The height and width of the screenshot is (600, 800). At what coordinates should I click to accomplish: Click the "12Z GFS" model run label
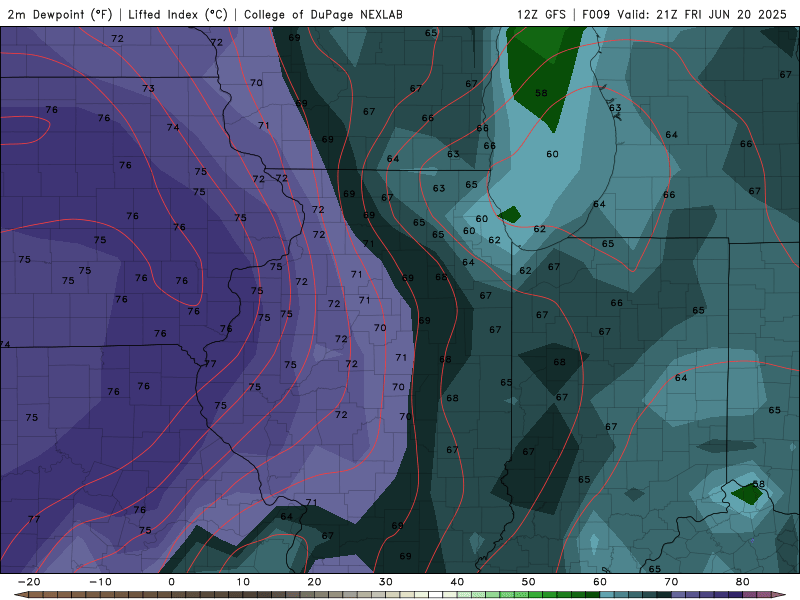tap(541, 14)
